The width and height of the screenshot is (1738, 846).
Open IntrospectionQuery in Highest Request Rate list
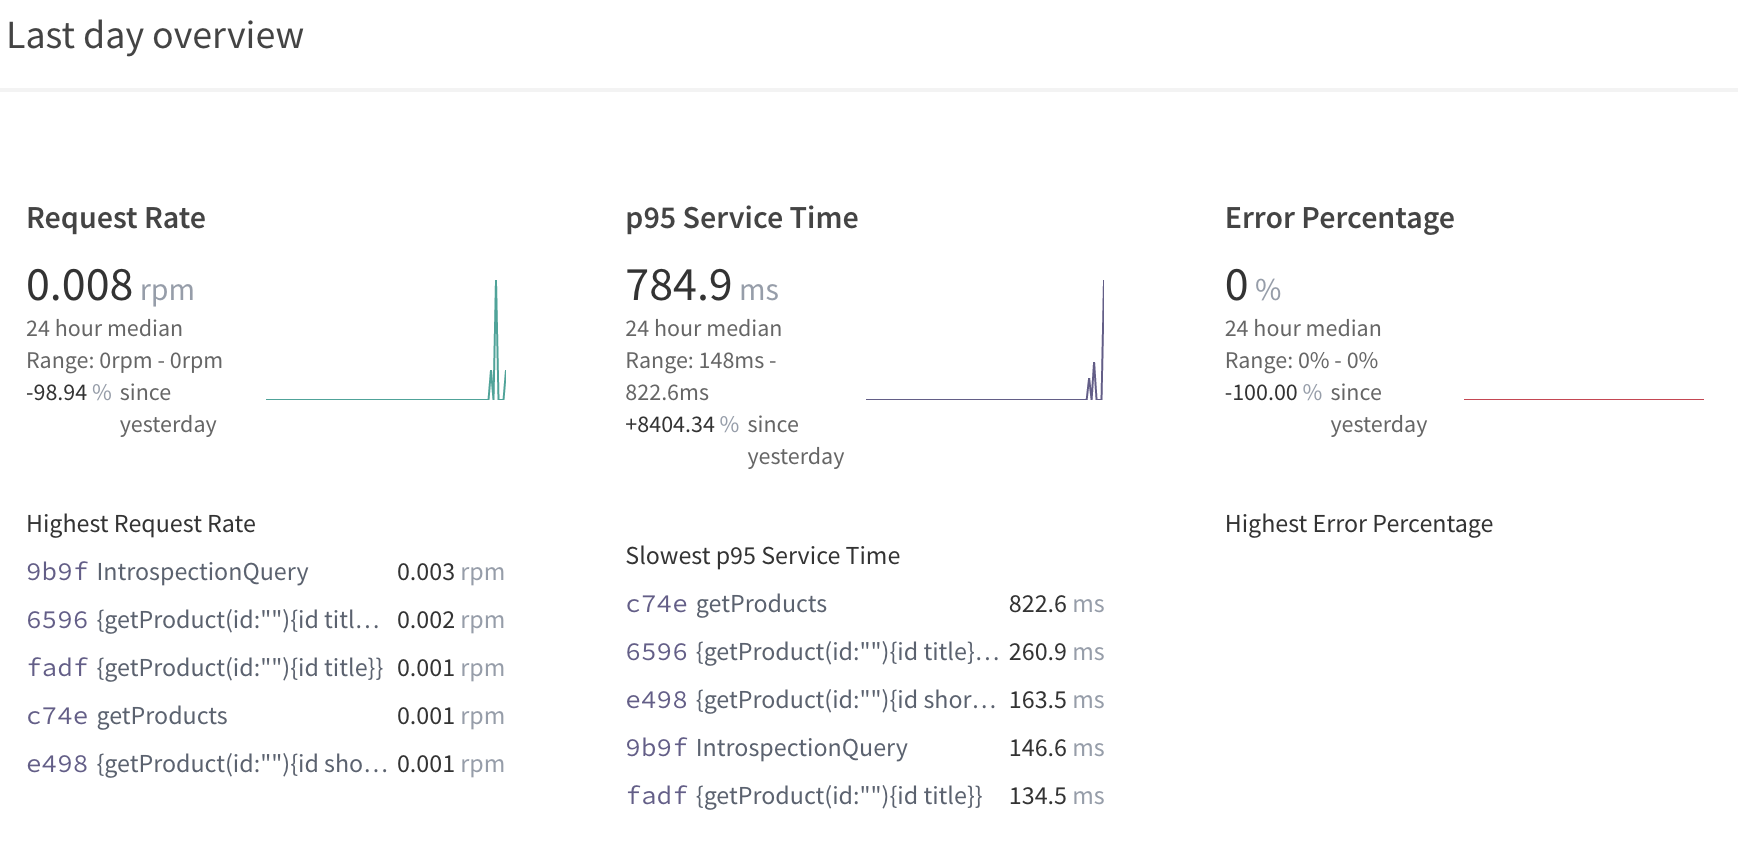click(167, 572)
